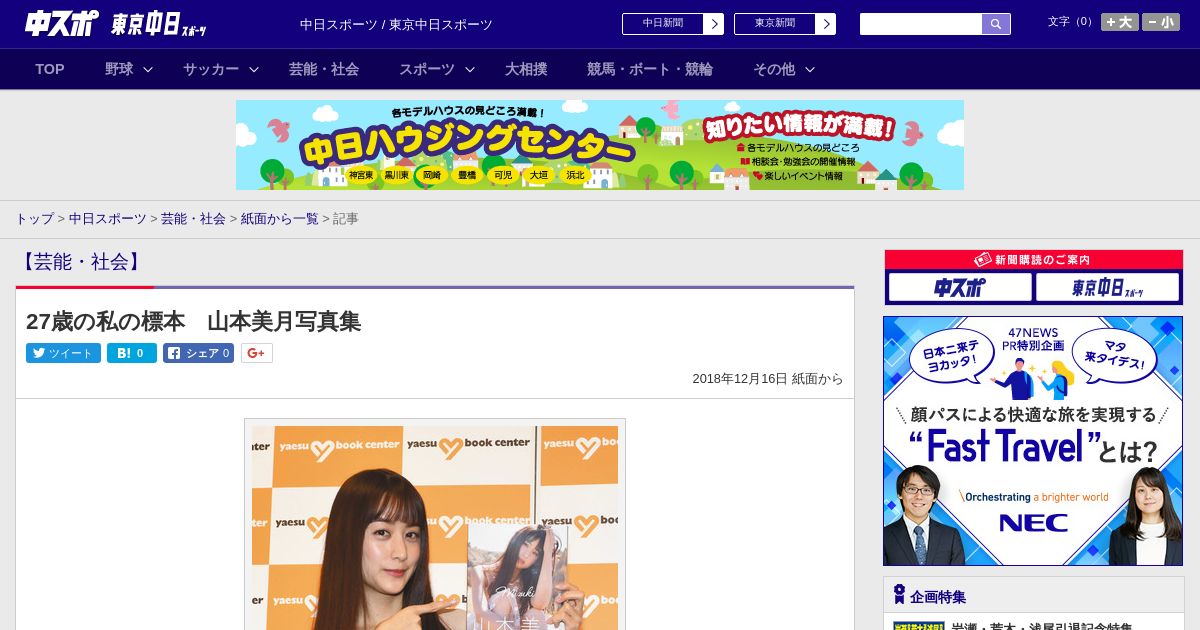
Task: Select 競馬・ボート・競輪 in navigation bar
Action: [x=650, y=69]
